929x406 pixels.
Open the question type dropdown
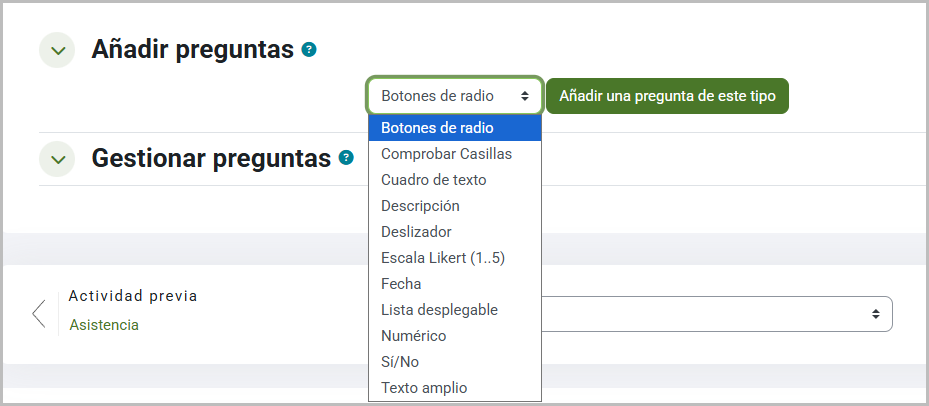pyautogui.click(x=455, y=96)
